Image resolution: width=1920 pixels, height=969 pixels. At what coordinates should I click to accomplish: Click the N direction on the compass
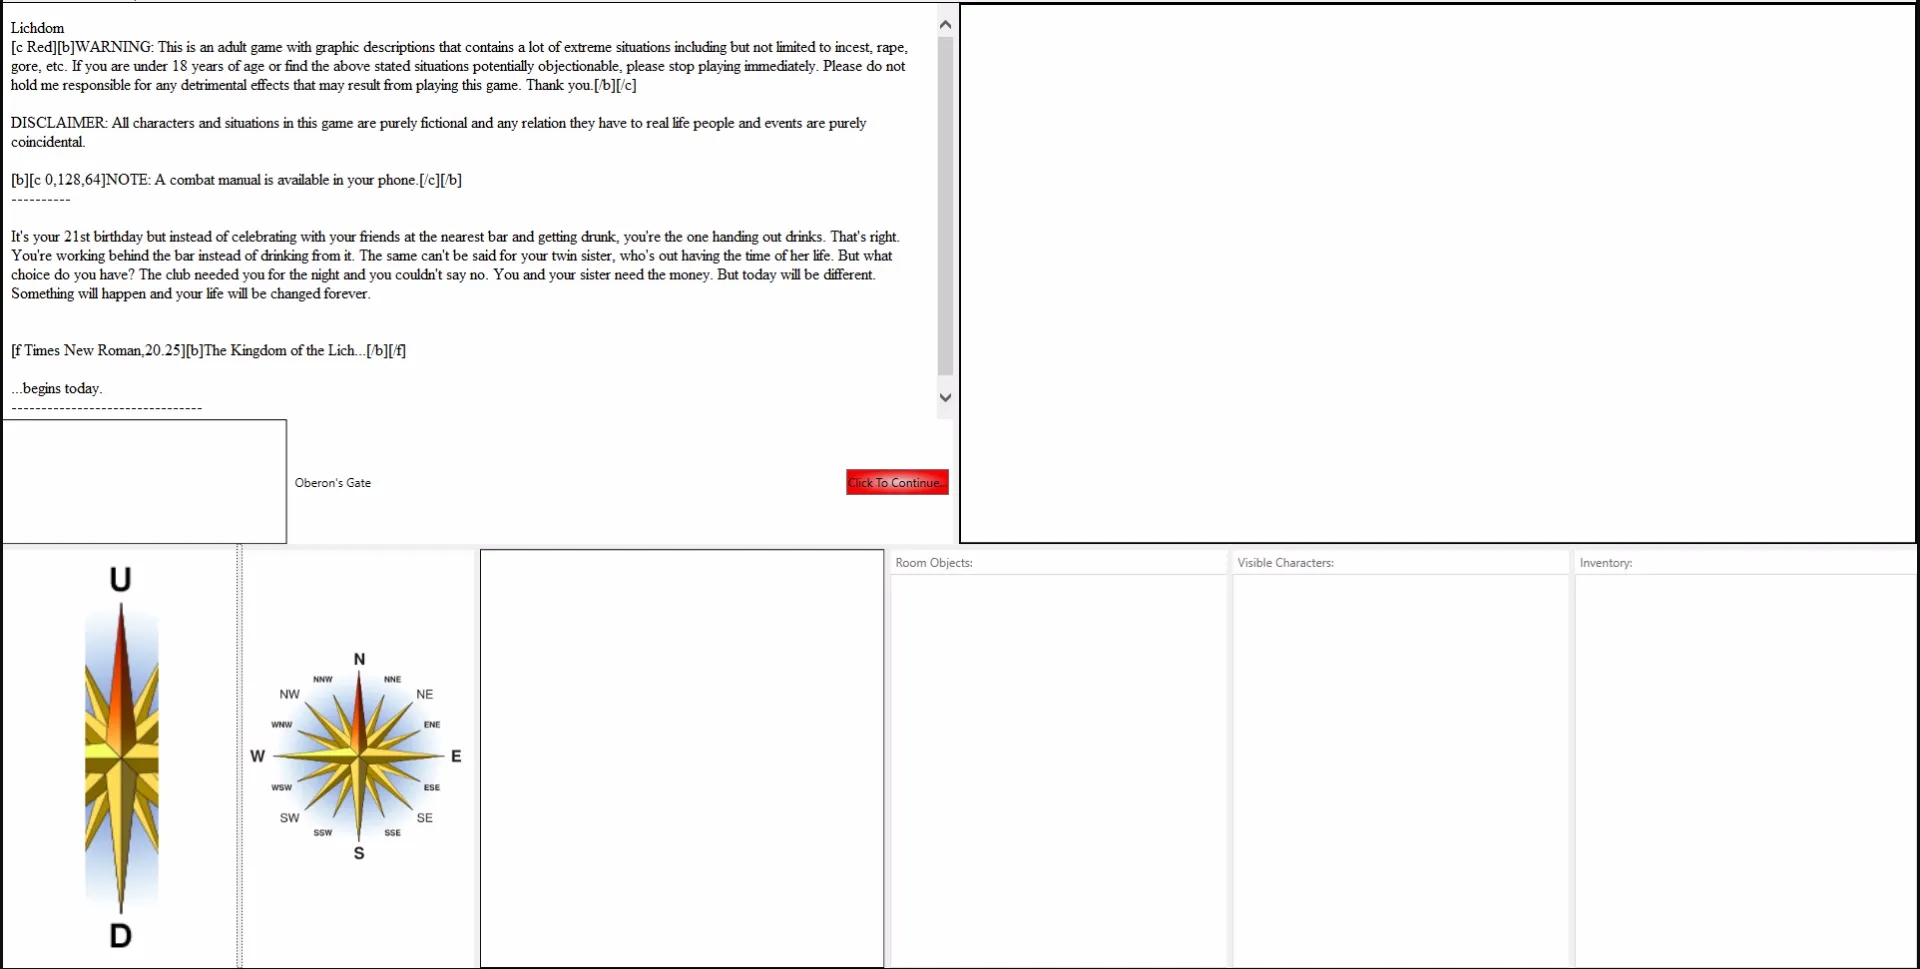[x=359, y=660]
